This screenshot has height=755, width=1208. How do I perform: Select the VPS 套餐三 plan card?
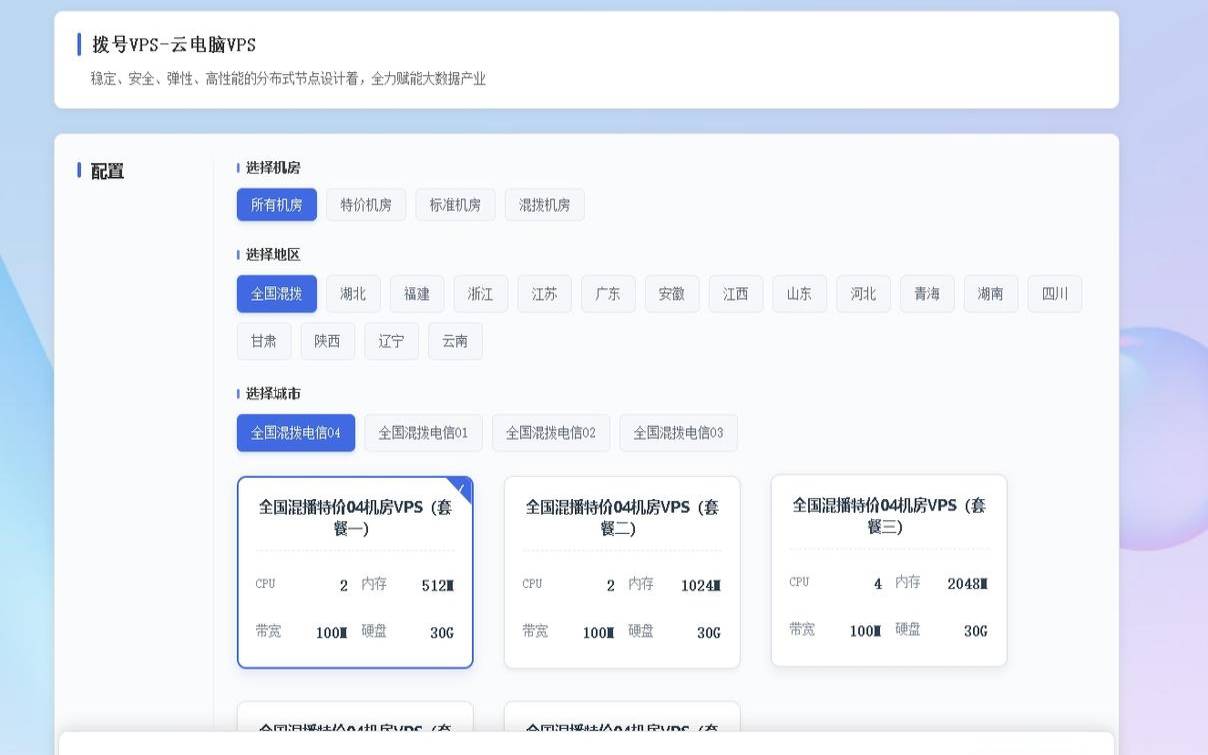888,571
